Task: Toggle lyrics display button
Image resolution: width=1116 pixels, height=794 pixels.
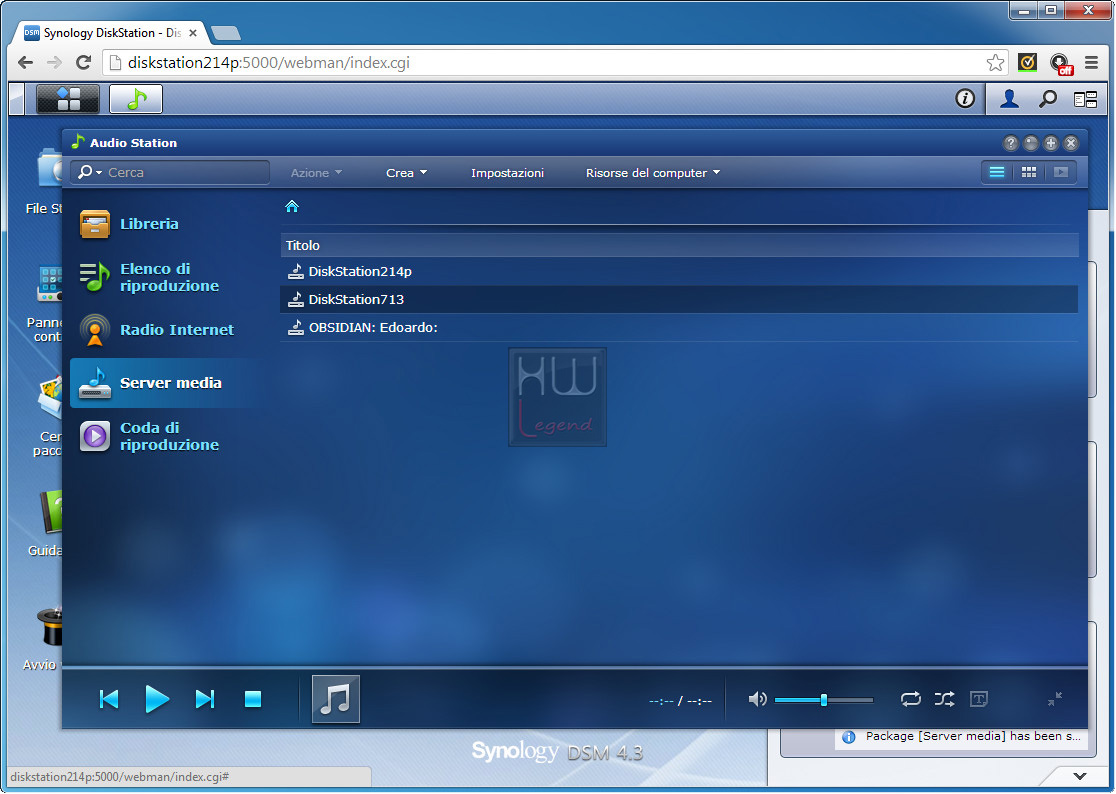Action: click(979, 699)
